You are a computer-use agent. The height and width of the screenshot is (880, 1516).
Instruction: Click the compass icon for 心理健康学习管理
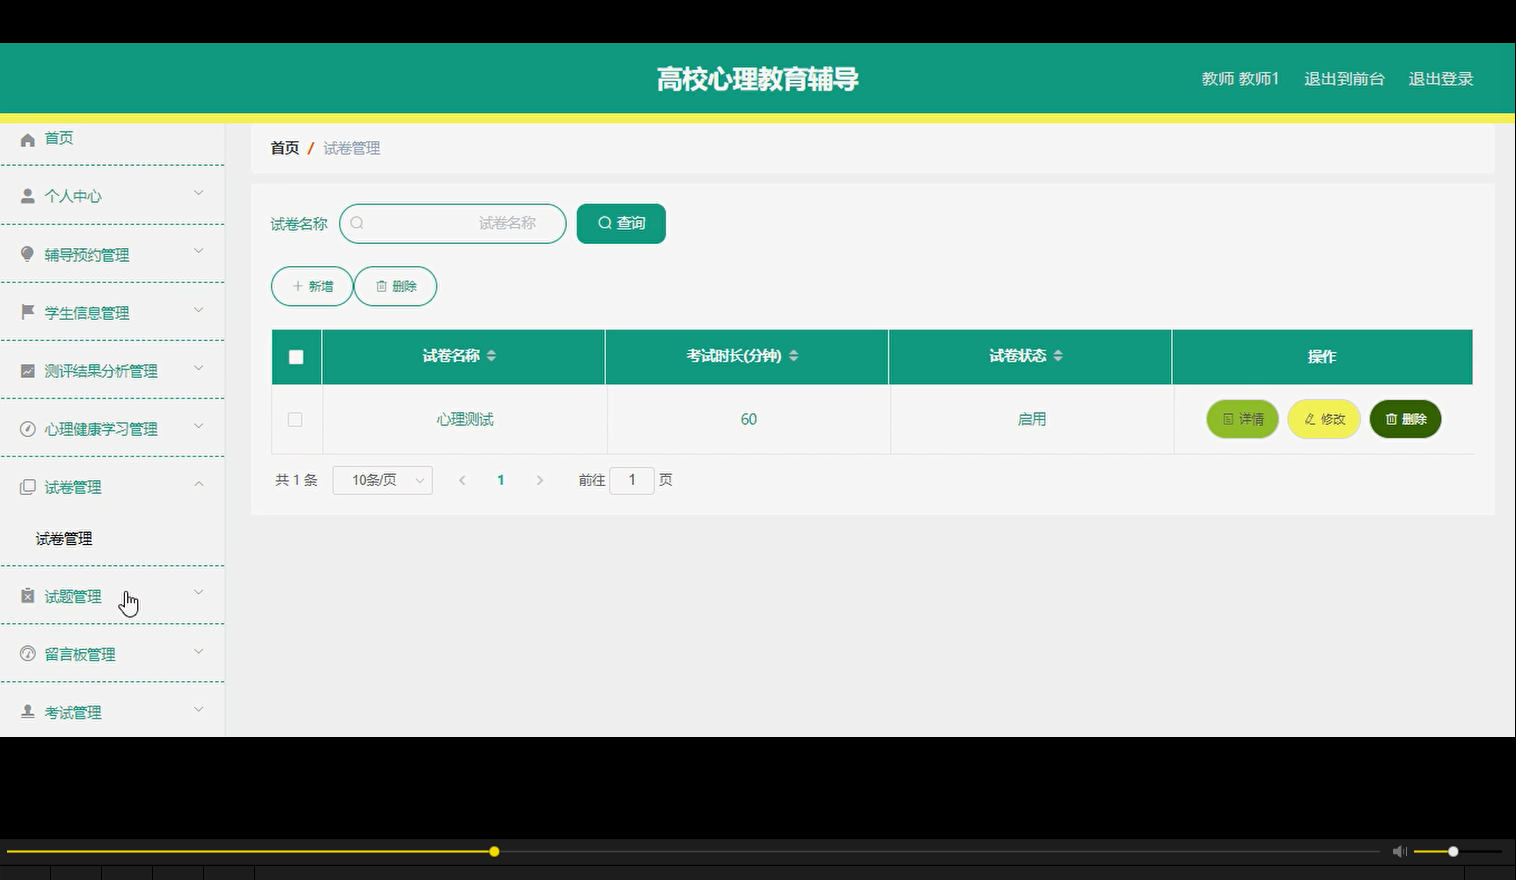28,429
